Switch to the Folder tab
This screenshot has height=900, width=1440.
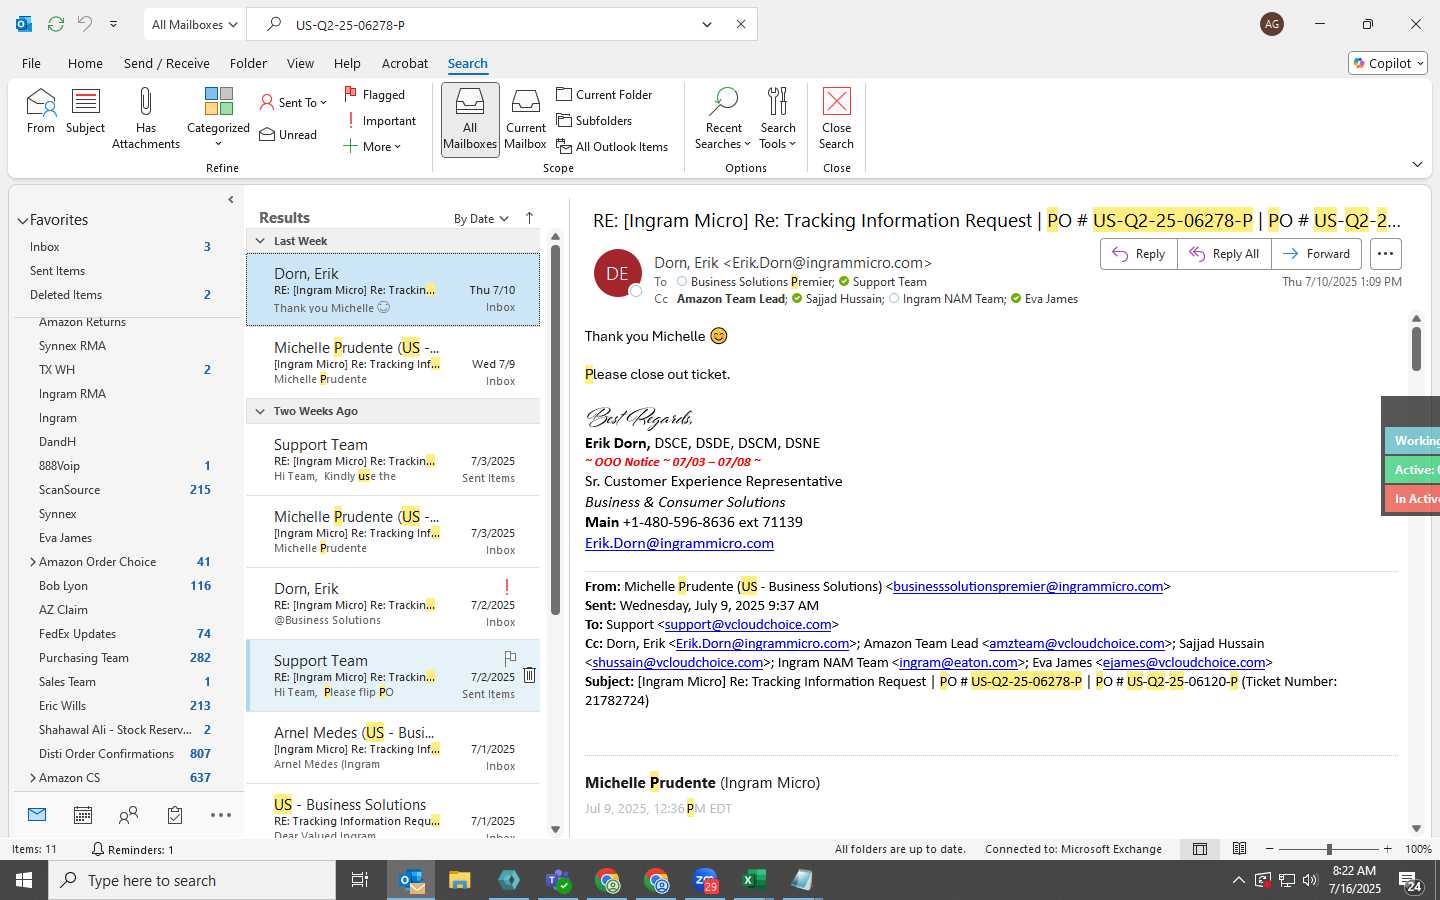pos(248,63)
